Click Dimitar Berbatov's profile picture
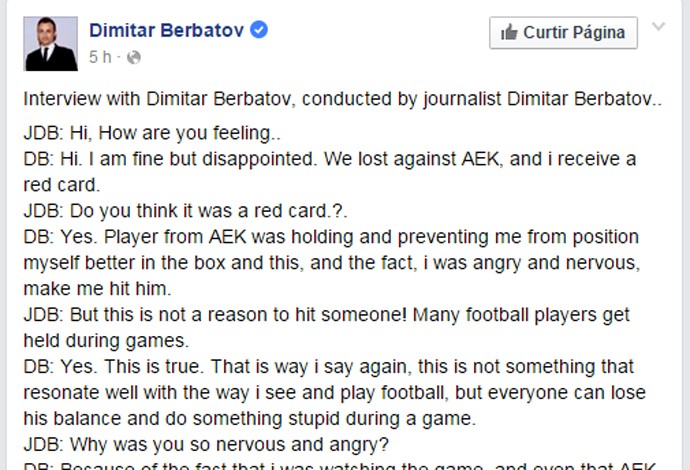Viewport: 690px width, 470px height. [51, 44]
